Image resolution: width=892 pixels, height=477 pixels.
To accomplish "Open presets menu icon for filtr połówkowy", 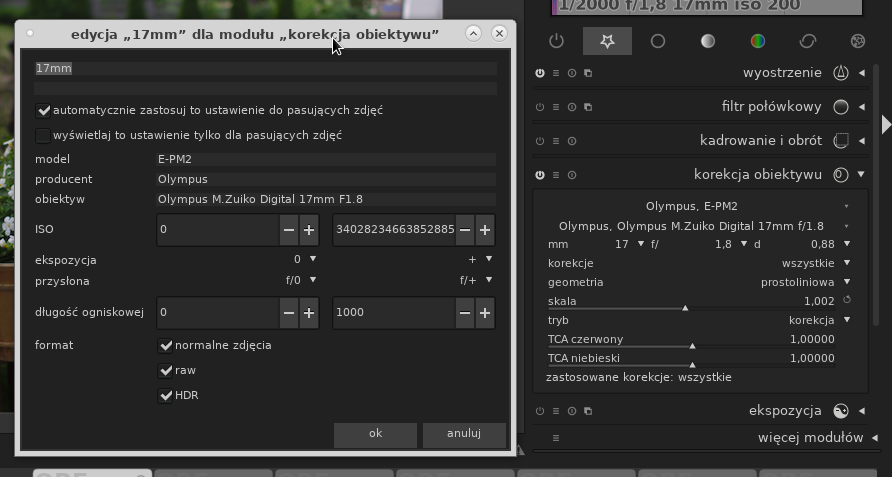I will pyautogui.click(x=556, y=107).
